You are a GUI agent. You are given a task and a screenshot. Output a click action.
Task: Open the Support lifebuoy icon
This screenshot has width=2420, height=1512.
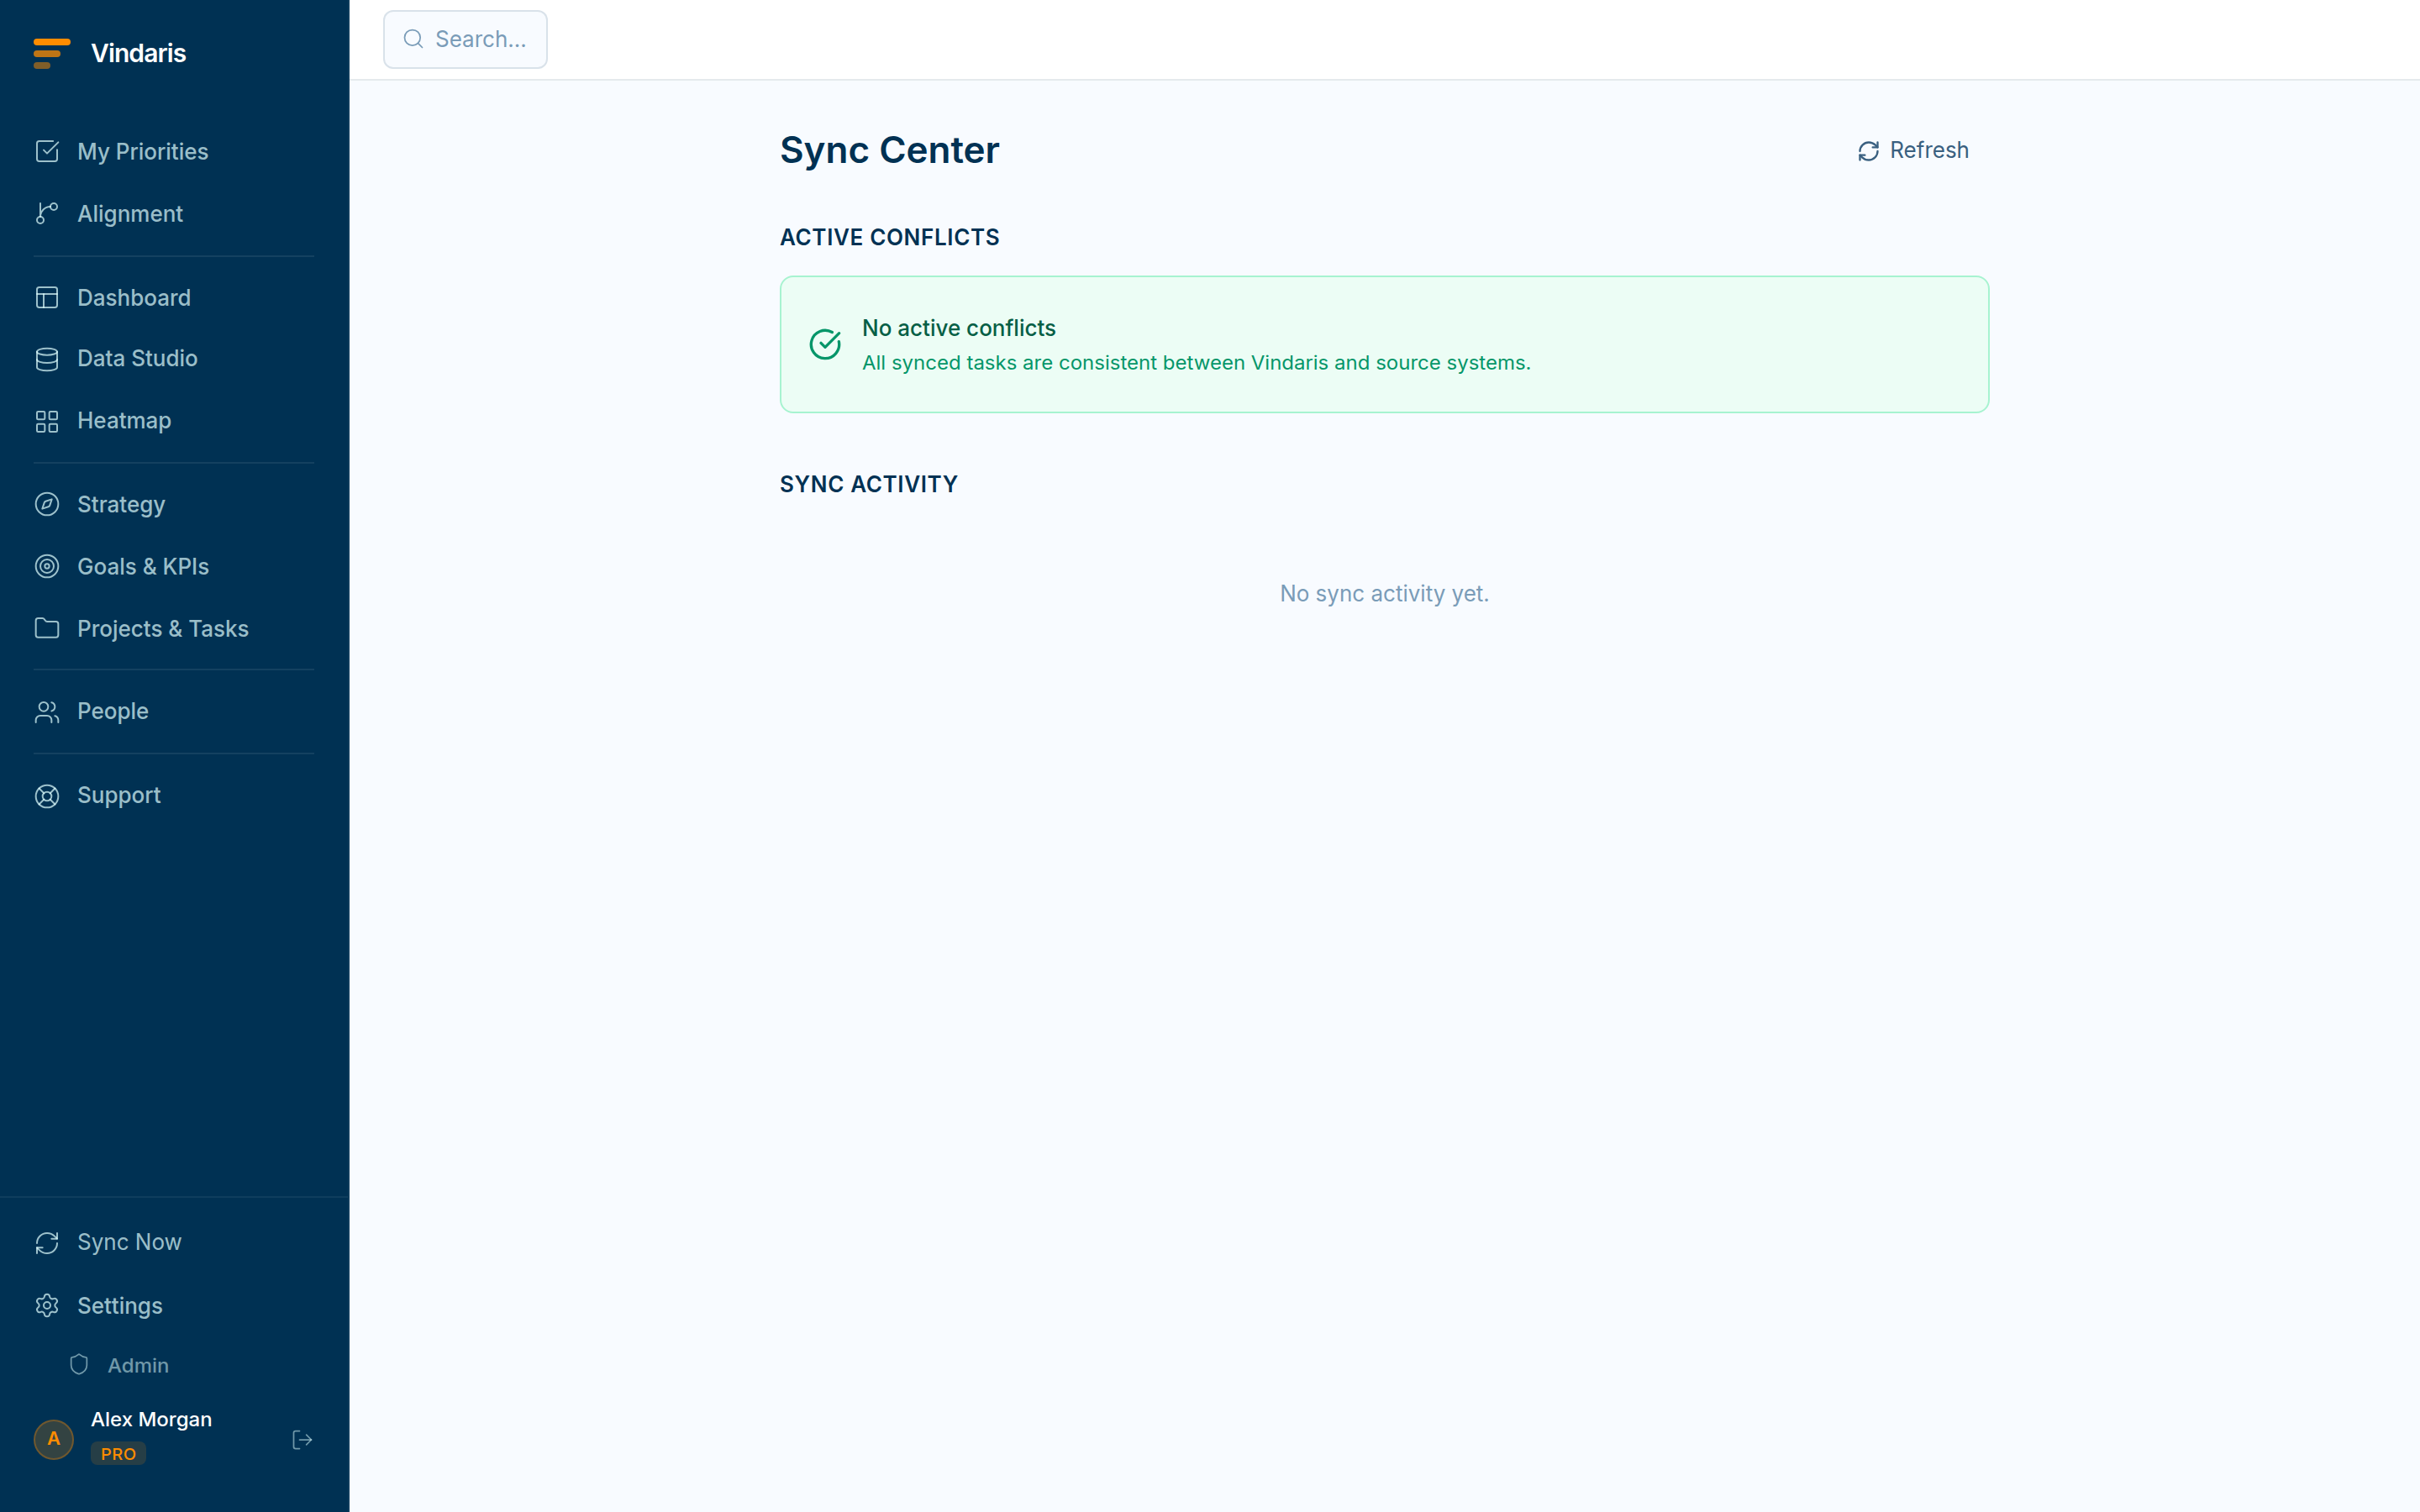pos(47,796)
